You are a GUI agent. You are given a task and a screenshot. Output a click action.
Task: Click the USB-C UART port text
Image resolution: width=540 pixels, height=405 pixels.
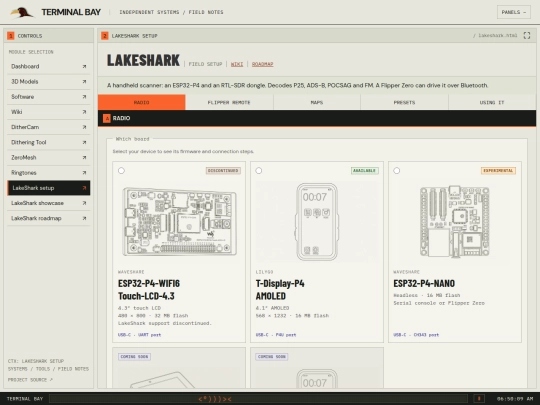(139, 335)
